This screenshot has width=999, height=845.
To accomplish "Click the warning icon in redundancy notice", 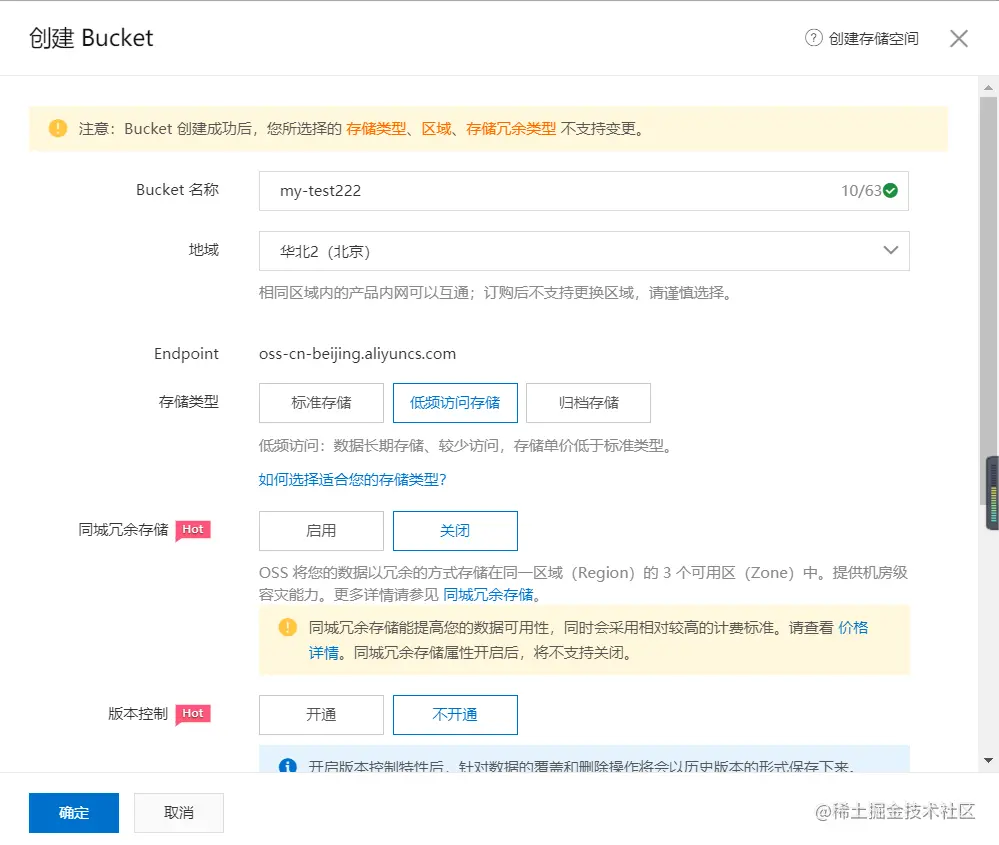I will point(288,627).
